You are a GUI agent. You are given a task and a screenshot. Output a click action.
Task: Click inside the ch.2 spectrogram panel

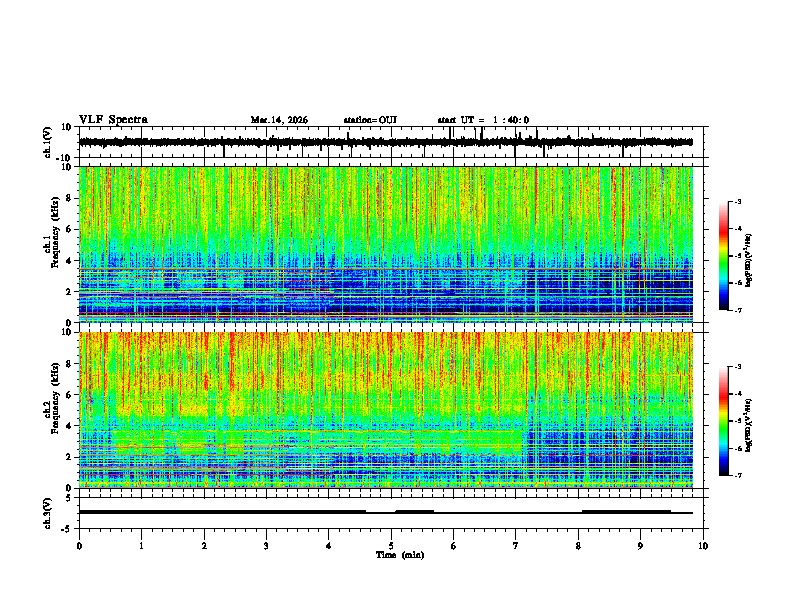[x=386, y=410]
